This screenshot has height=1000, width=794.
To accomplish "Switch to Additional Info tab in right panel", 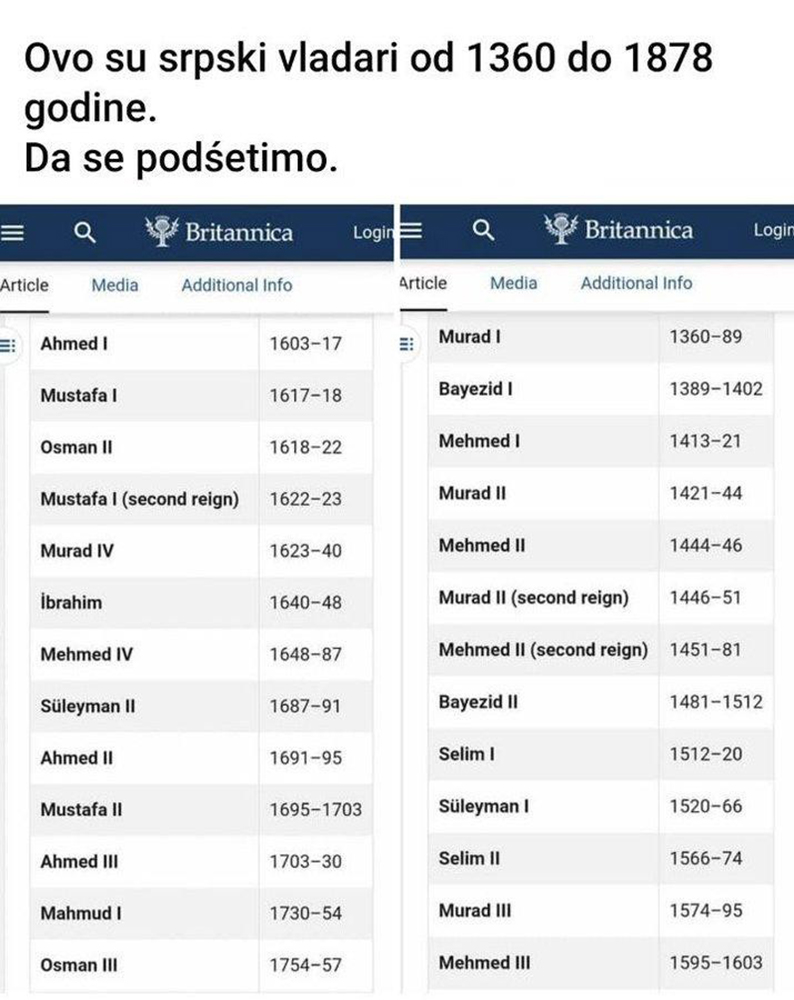I will (636, 283).
